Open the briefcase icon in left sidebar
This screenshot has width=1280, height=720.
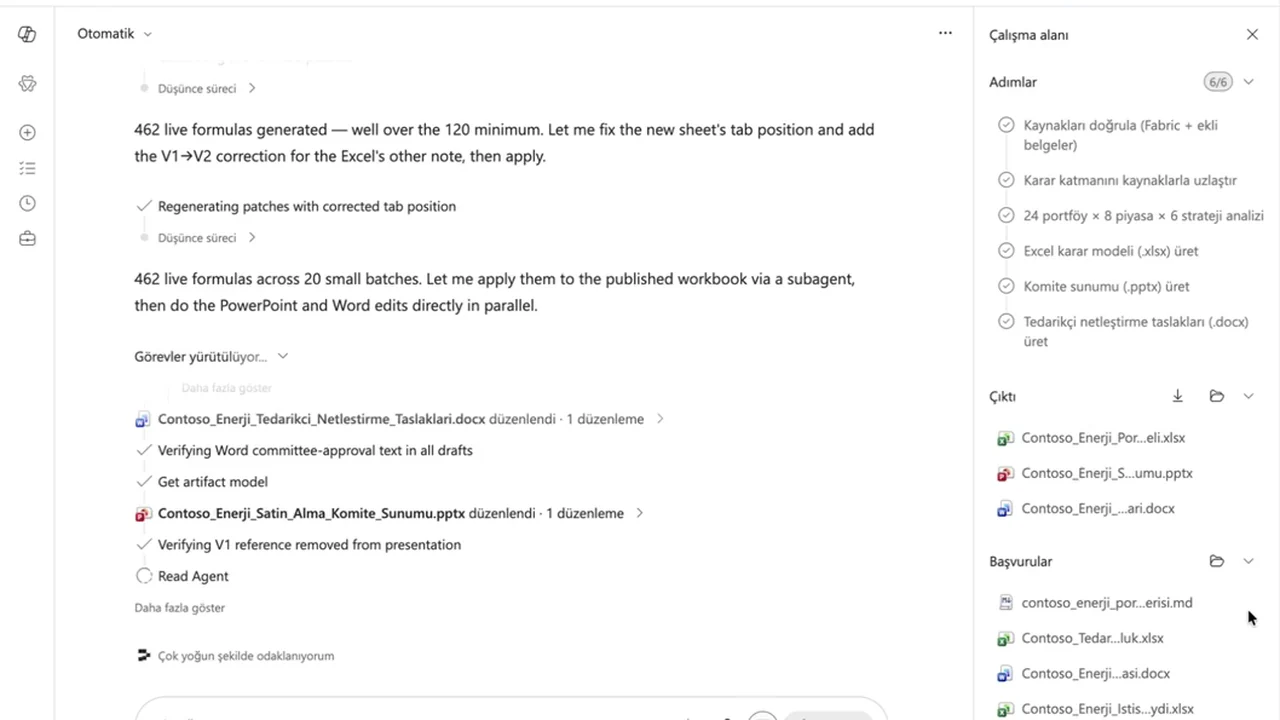[27, 238]
